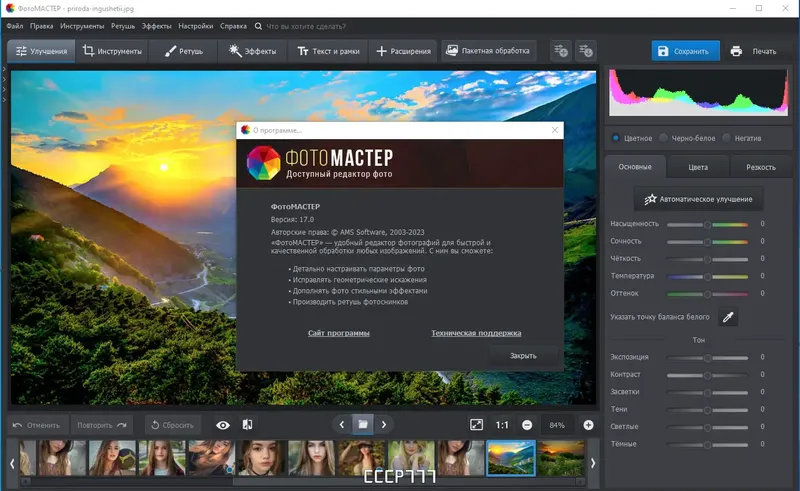
Task: Click the Контраст slider handle
Action: (x=707, y=375)
